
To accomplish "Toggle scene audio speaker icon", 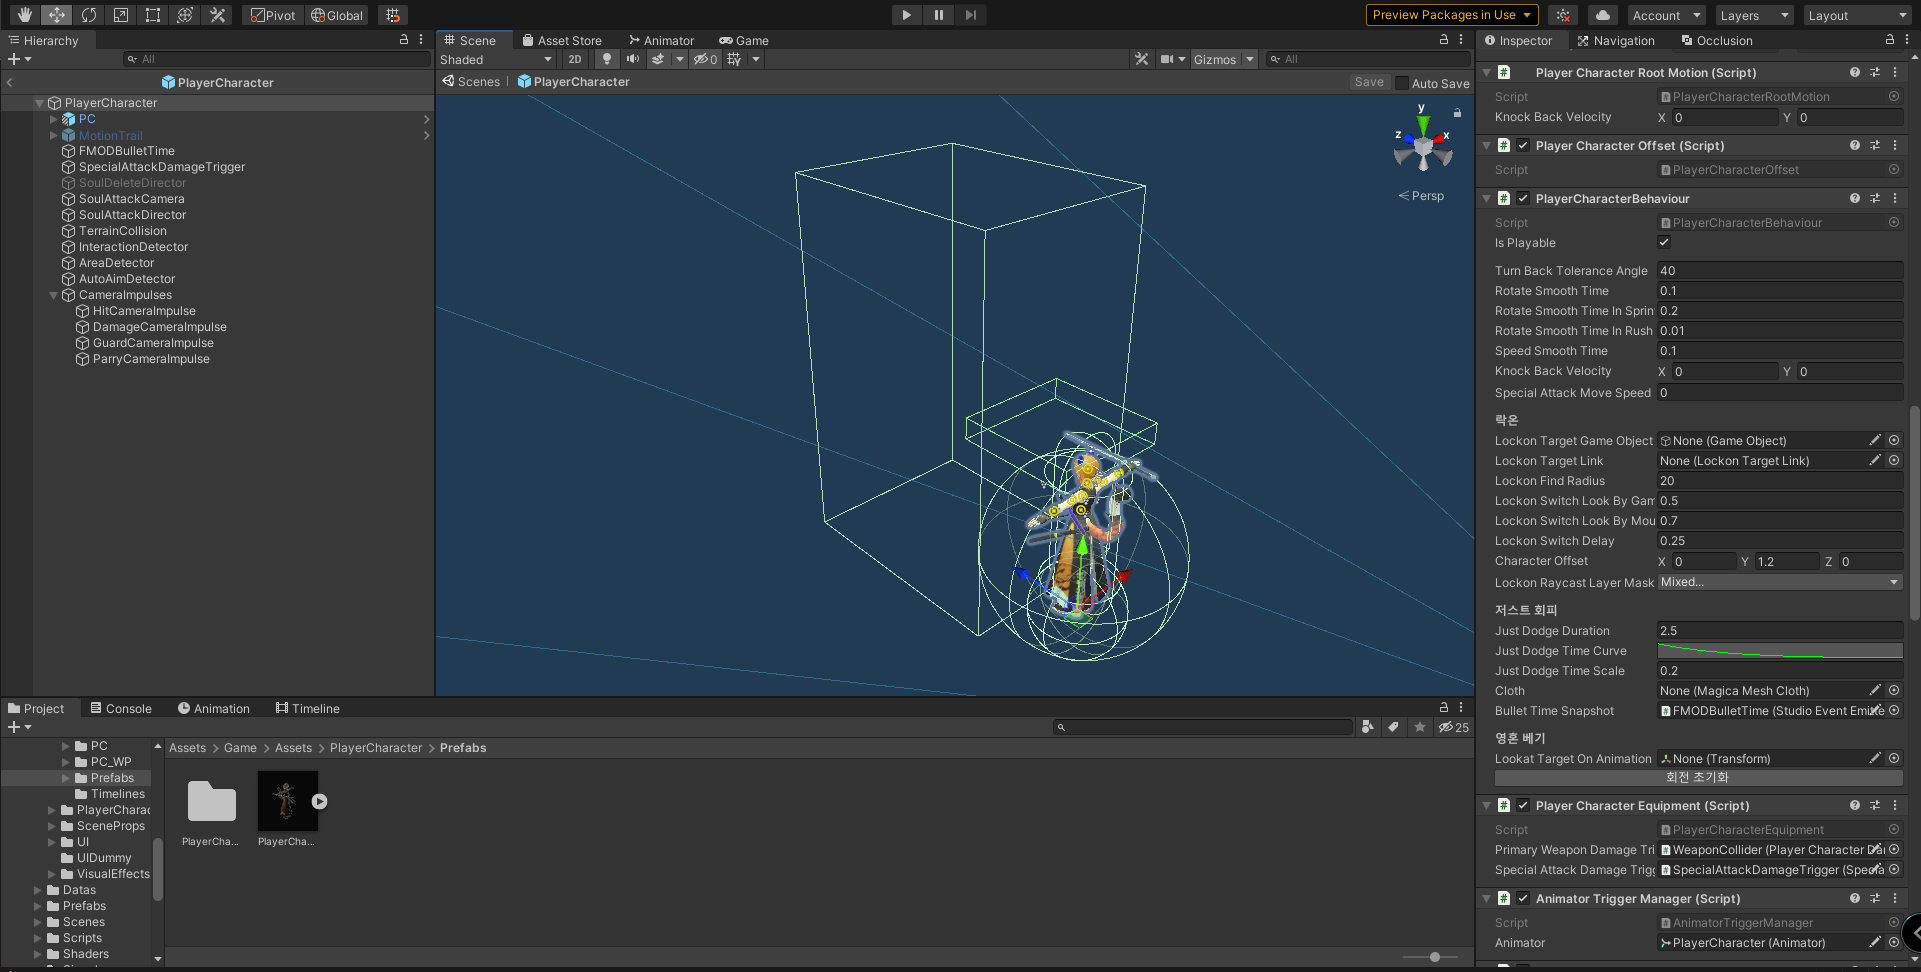I will (x=632, y=59).
